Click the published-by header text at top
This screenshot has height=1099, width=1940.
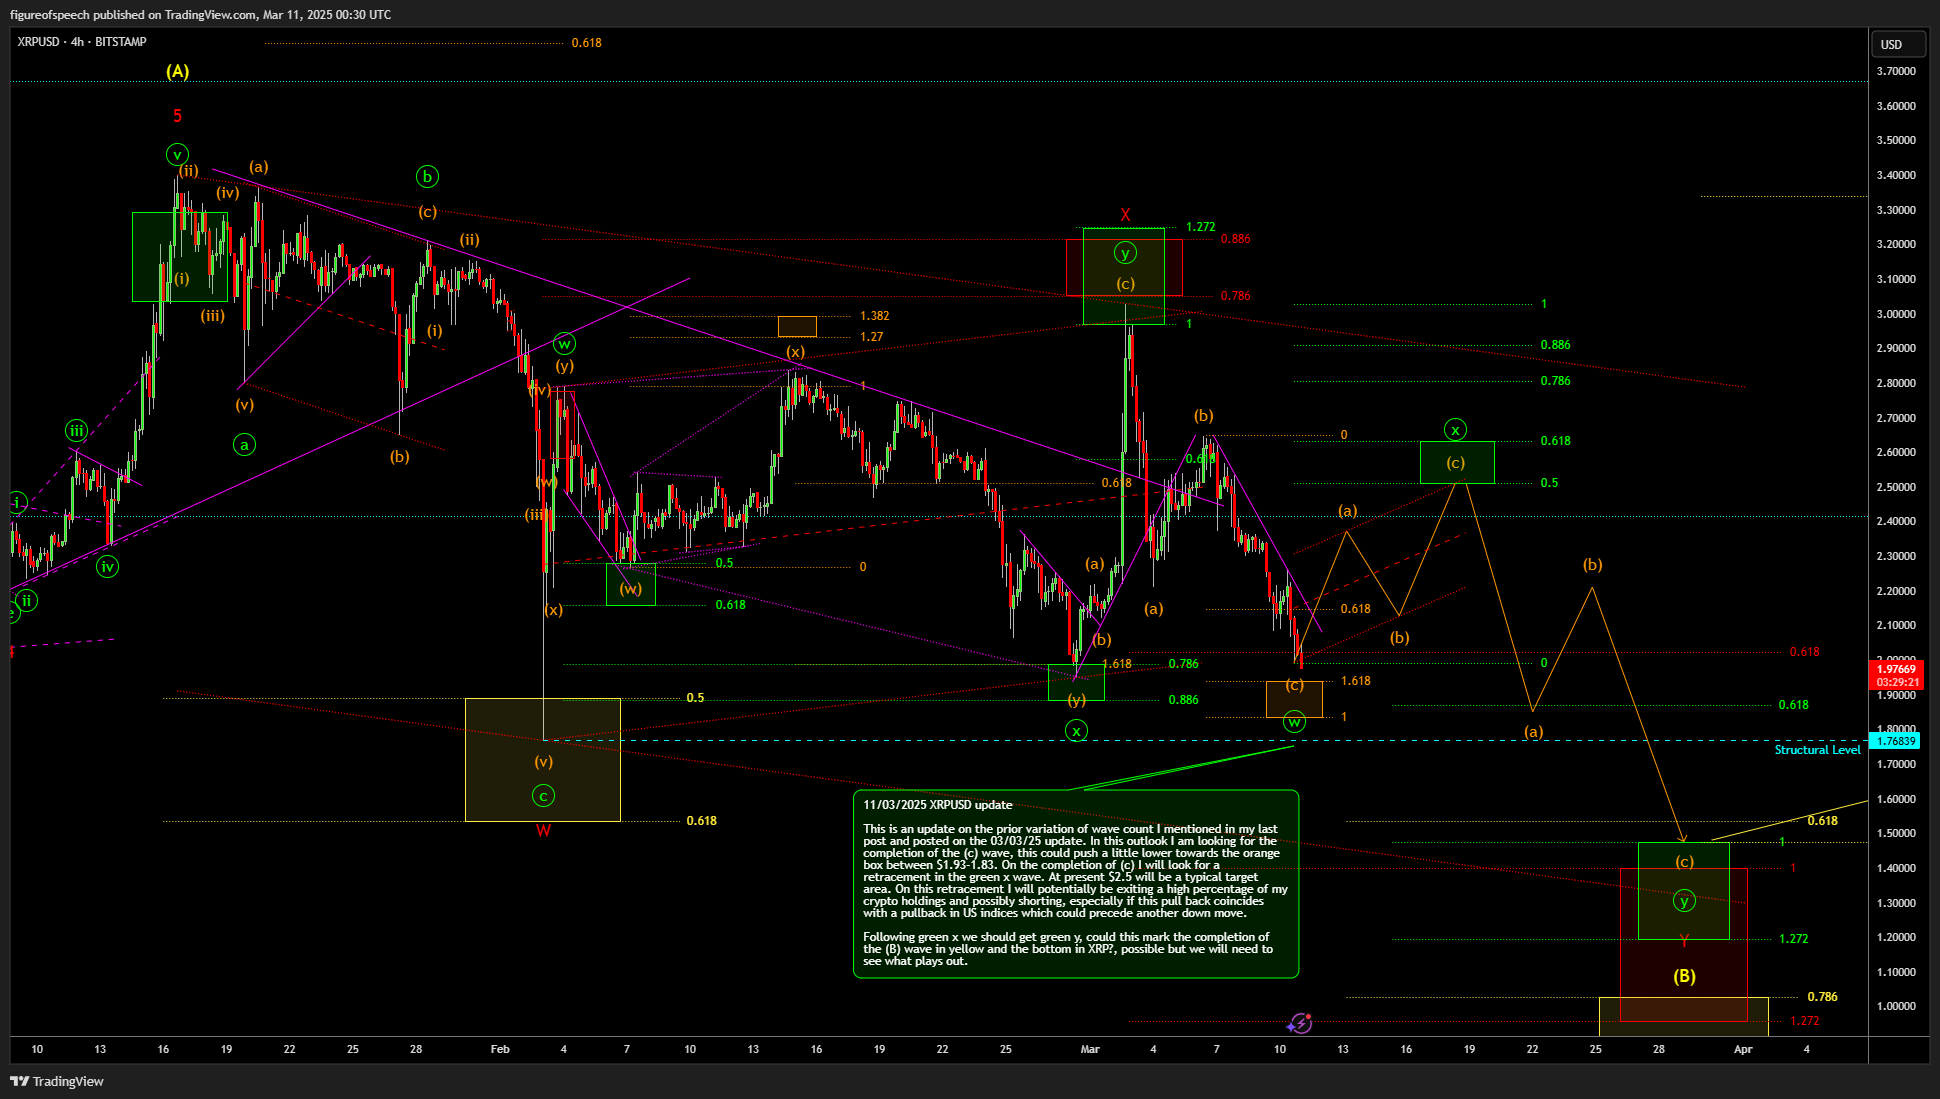pos(200,15)
